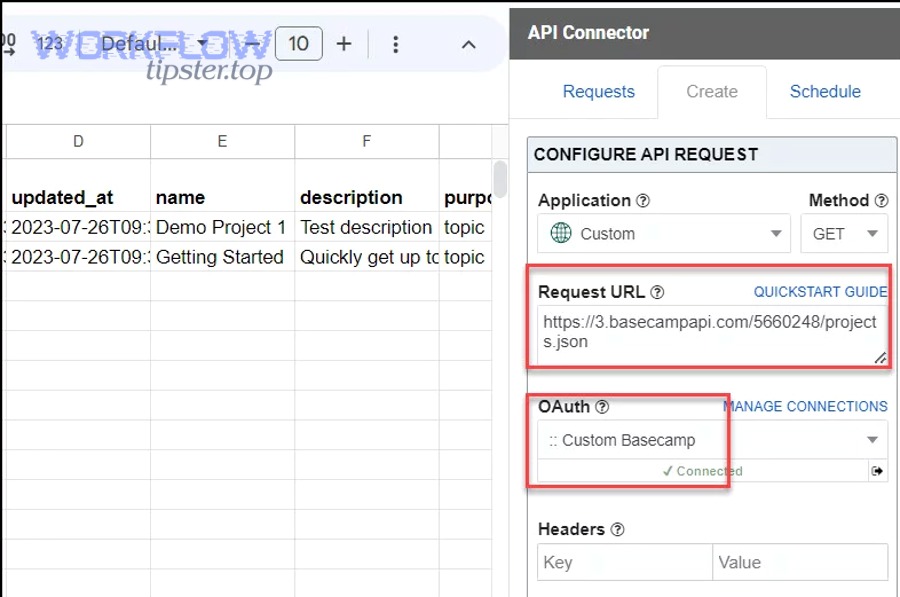Click the disconnect icon next to Connected status

tap(877, 470)
